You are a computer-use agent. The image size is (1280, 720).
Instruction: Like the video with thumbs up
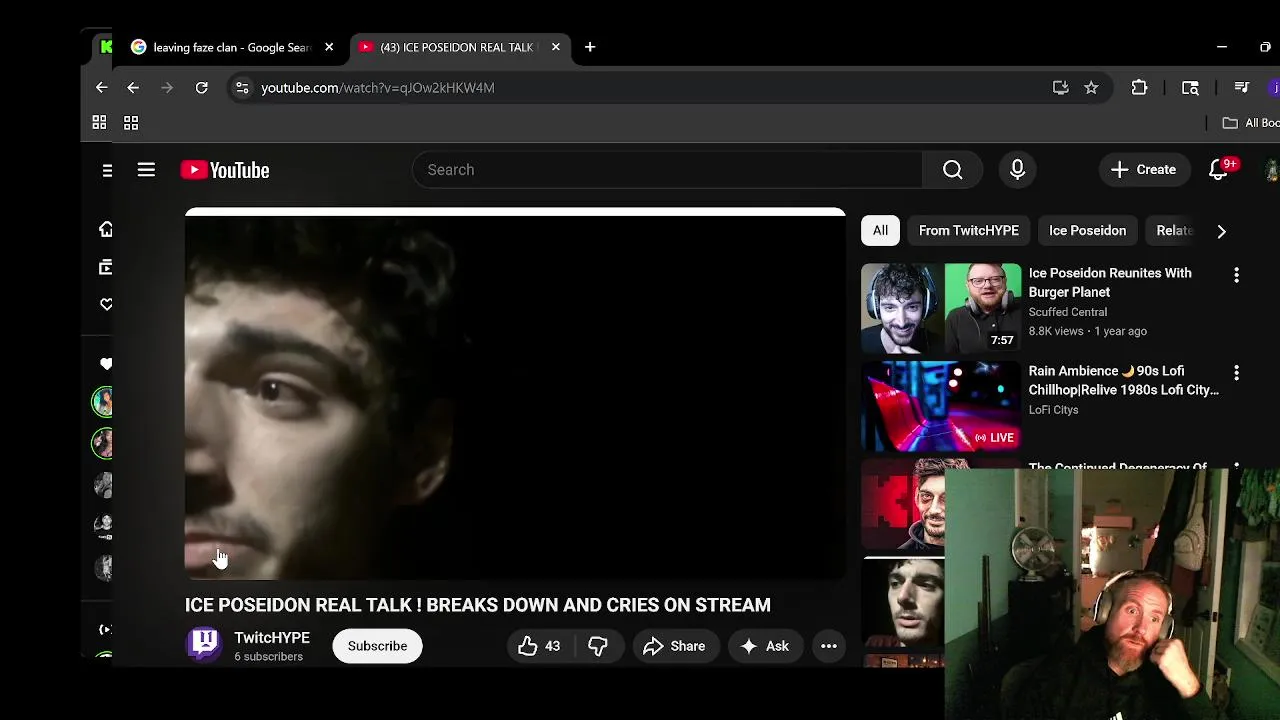538,646
